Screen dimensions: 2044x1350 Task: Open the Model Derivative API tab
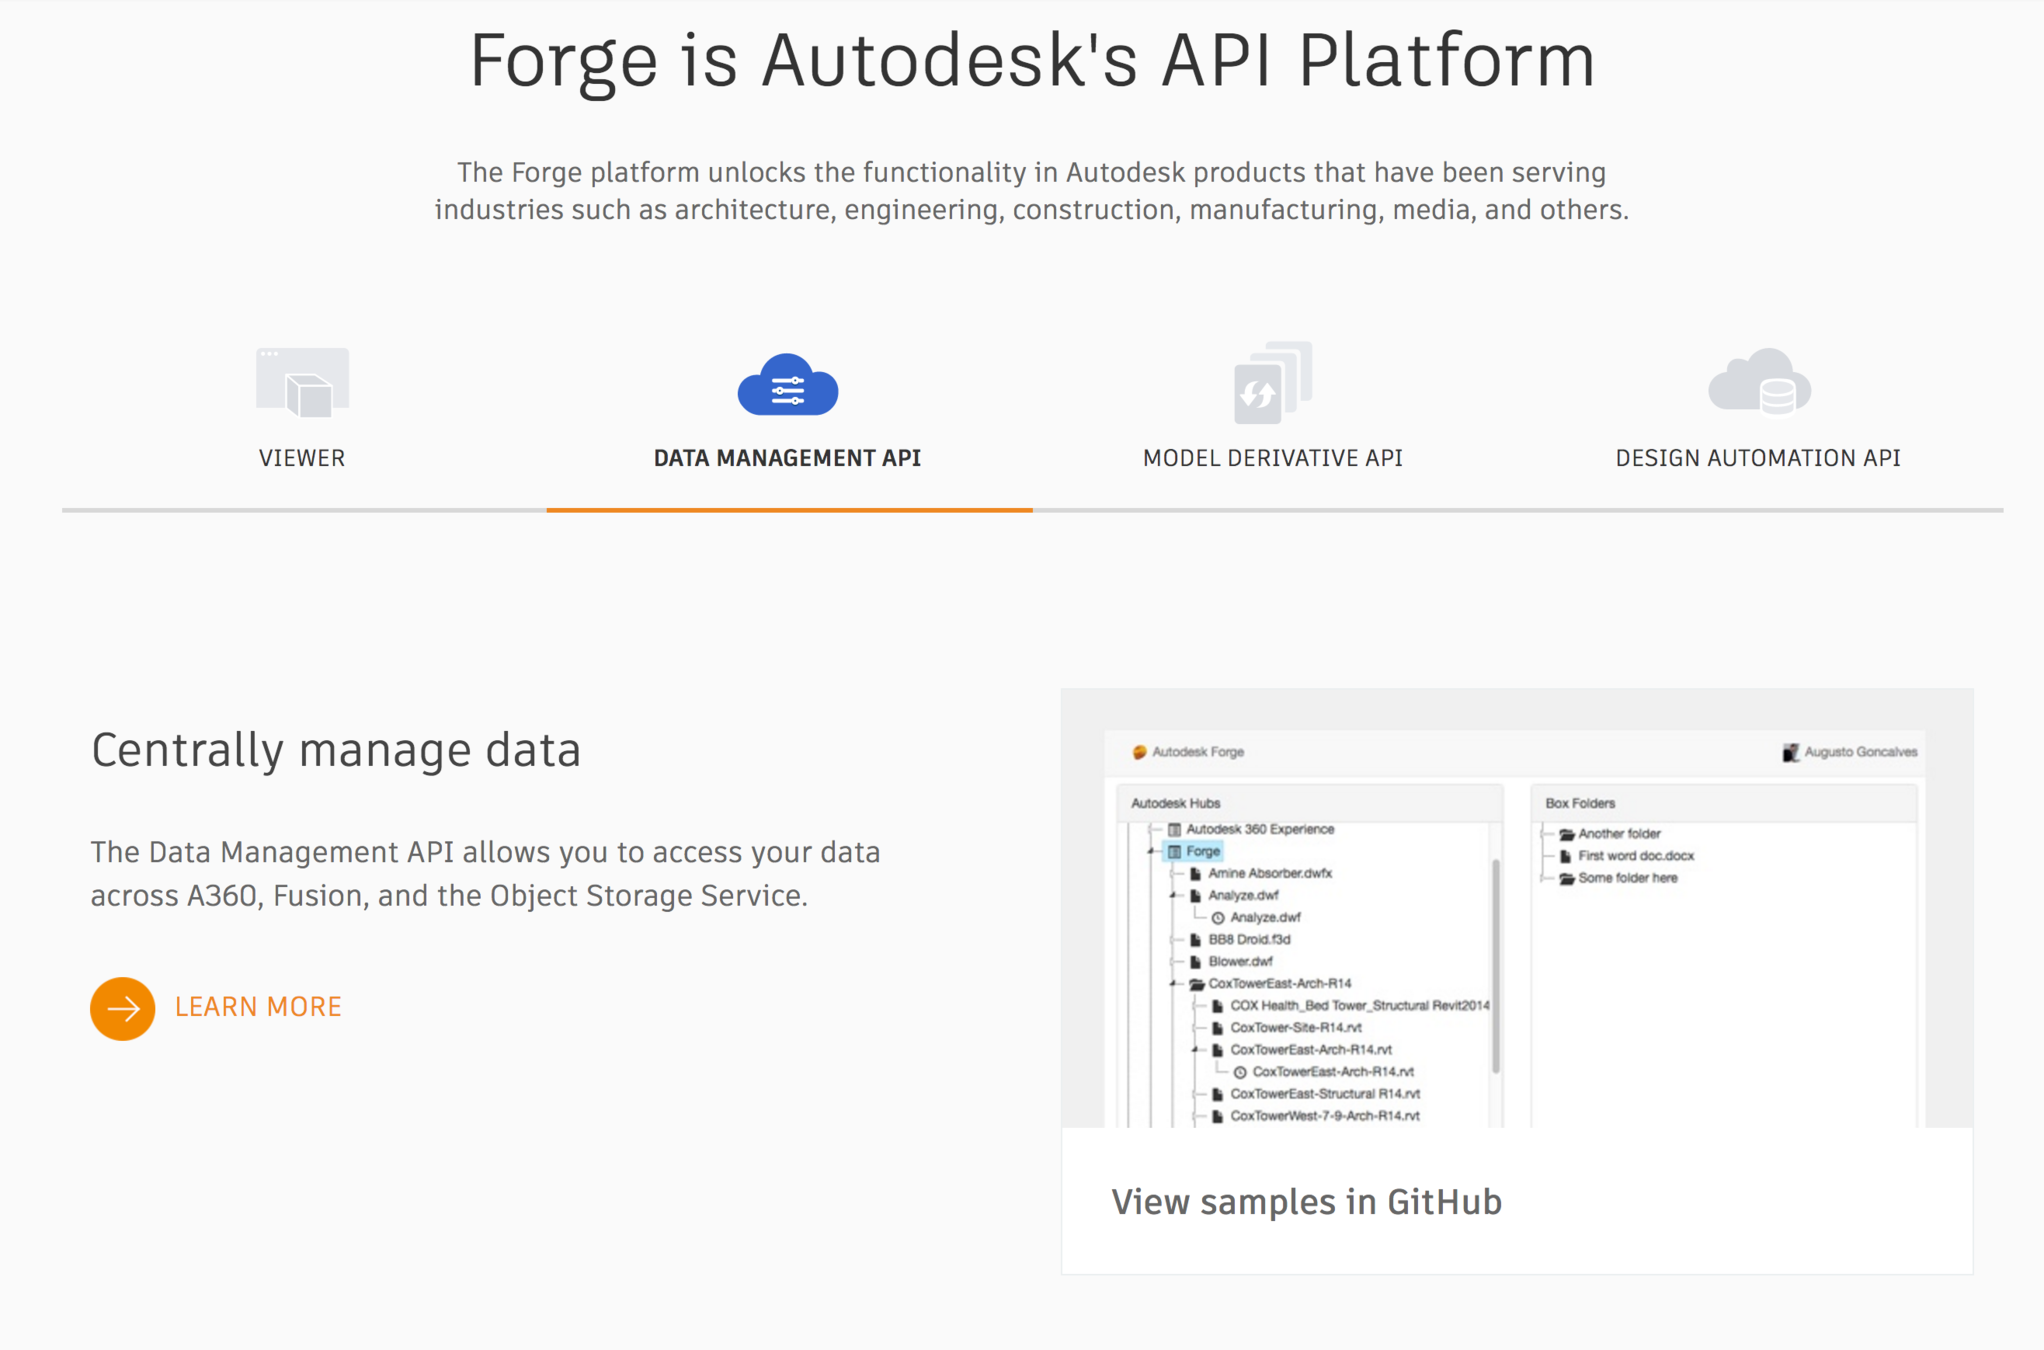click(x=1272, y=458)
